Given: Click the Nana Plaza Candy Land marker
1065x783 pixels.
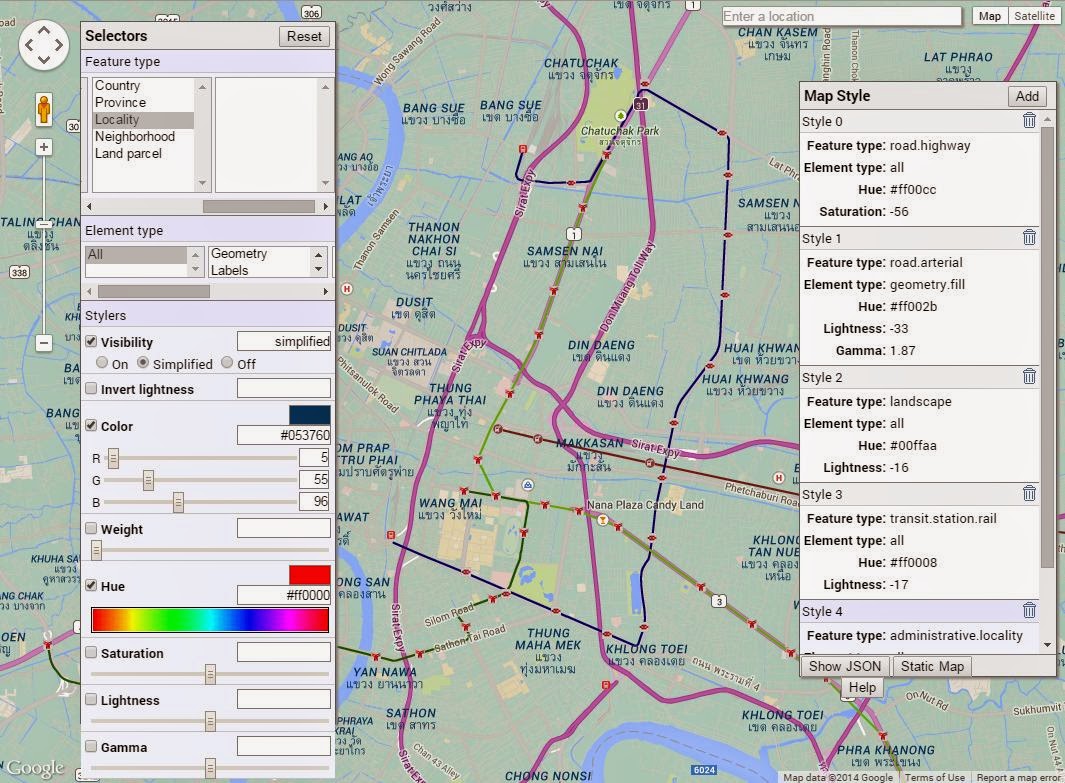Looking at the screenshot, I should pos(602,520).
